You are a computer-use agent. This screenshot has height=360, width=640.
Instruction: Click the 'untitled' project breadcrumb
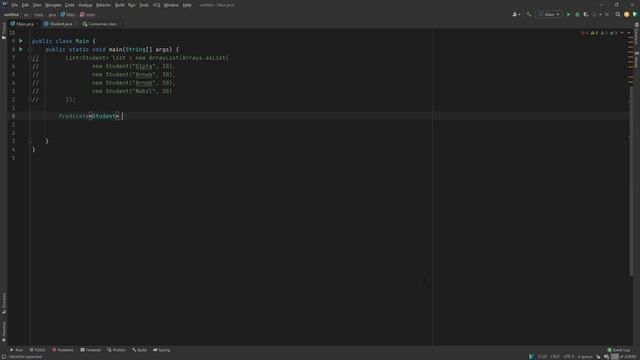coord(11,14)
